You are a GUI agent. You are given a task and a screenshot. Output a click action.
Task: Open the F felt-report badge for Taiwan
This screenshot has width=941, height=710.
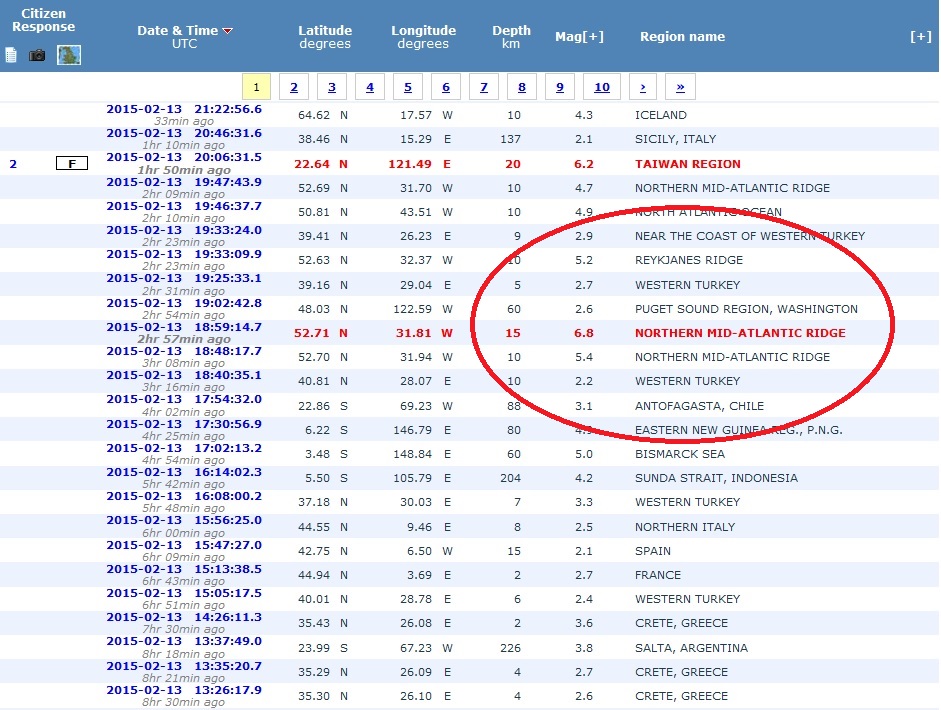tap(72, 163)
